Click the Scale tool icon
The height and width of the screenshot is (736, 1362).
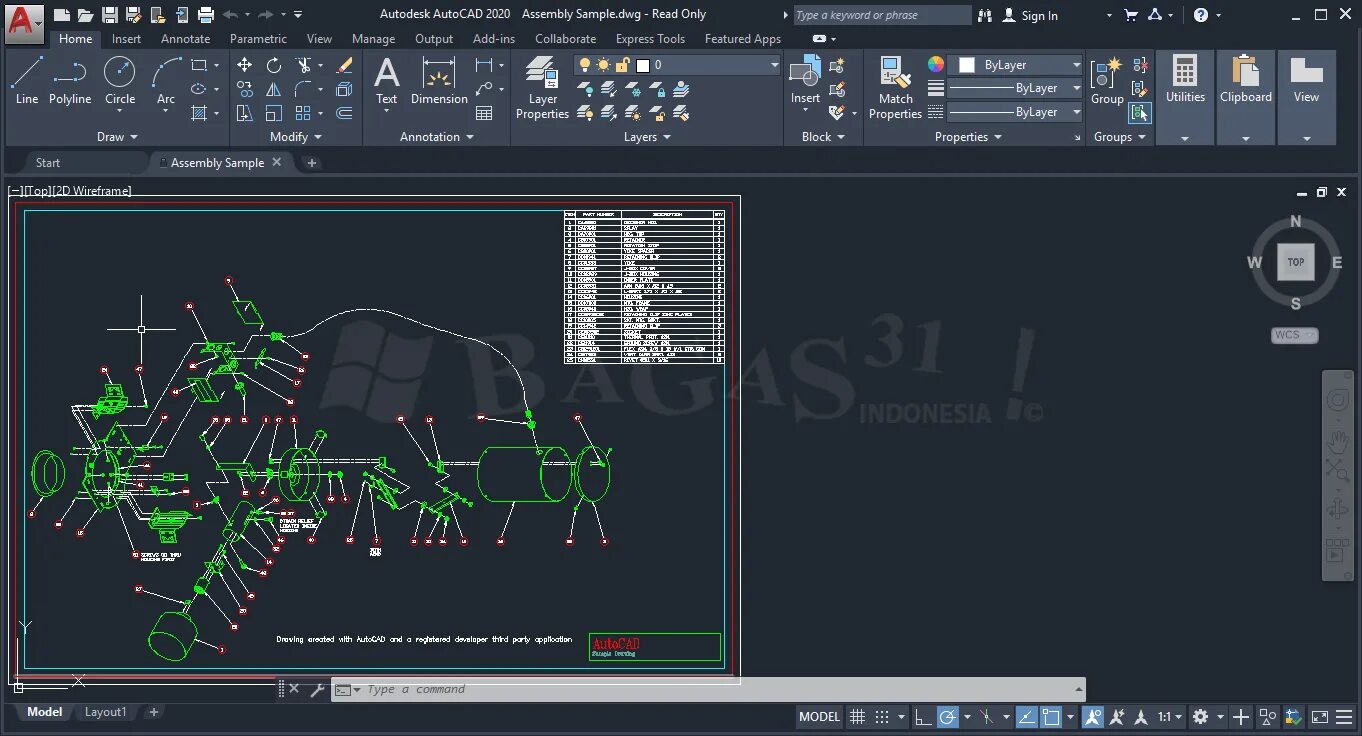(274, 113)
